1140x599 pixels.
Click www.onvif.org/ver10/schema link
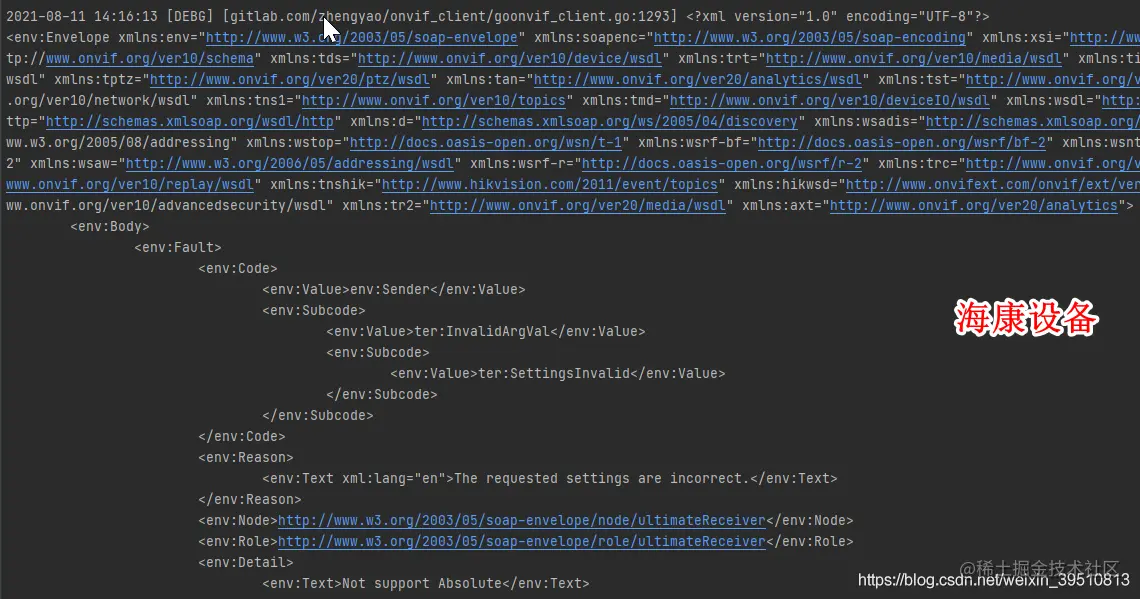[150, 59]
